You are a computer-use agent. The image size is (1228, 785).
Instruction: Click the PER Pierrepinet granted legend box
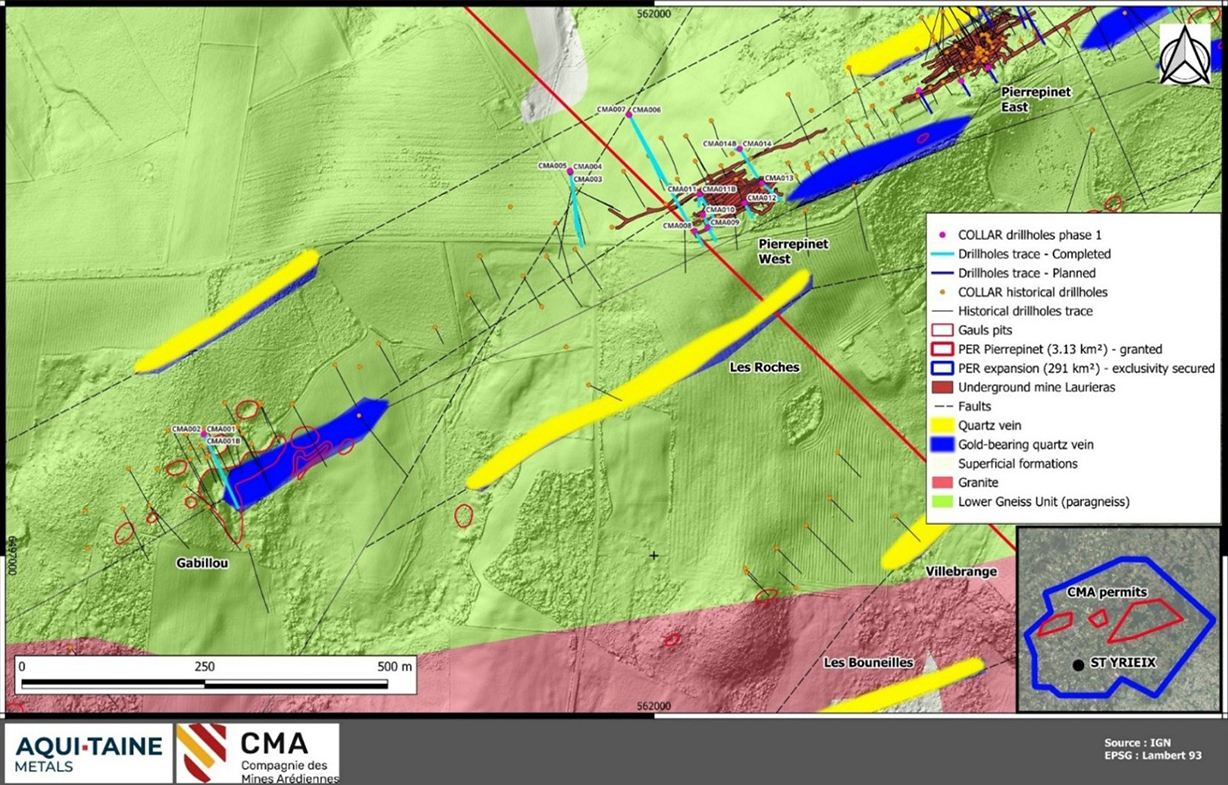(941, 349)
